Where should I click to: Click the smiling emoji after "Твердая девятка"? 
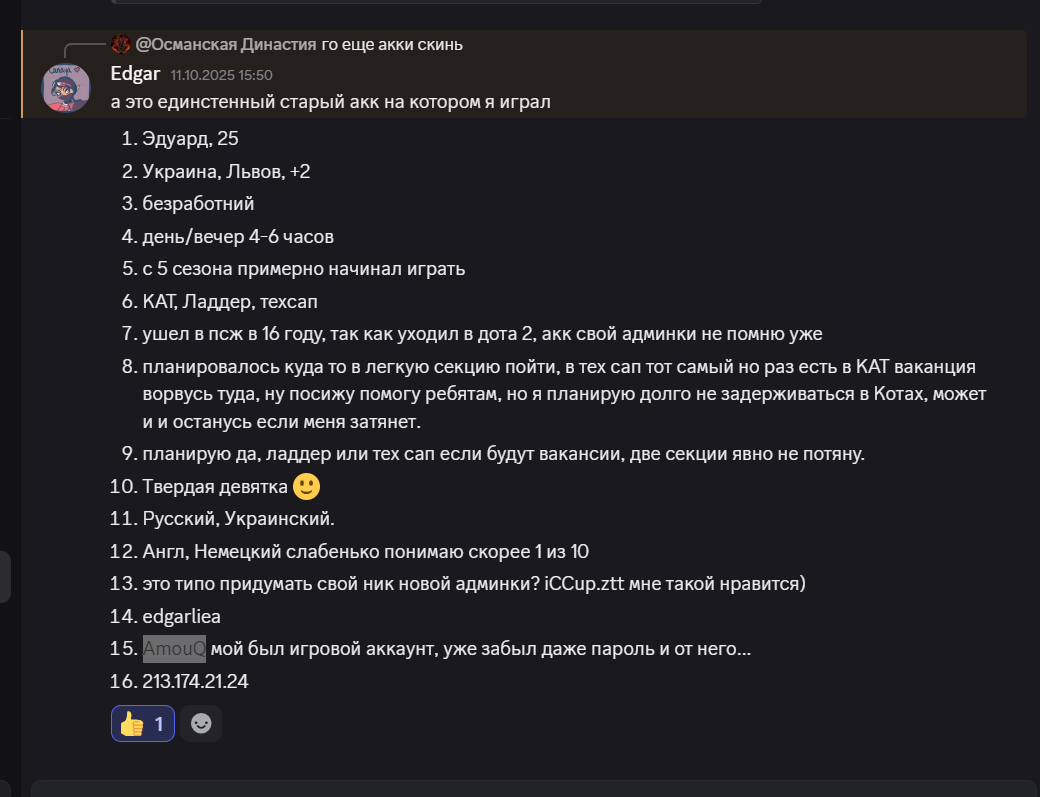307,487
